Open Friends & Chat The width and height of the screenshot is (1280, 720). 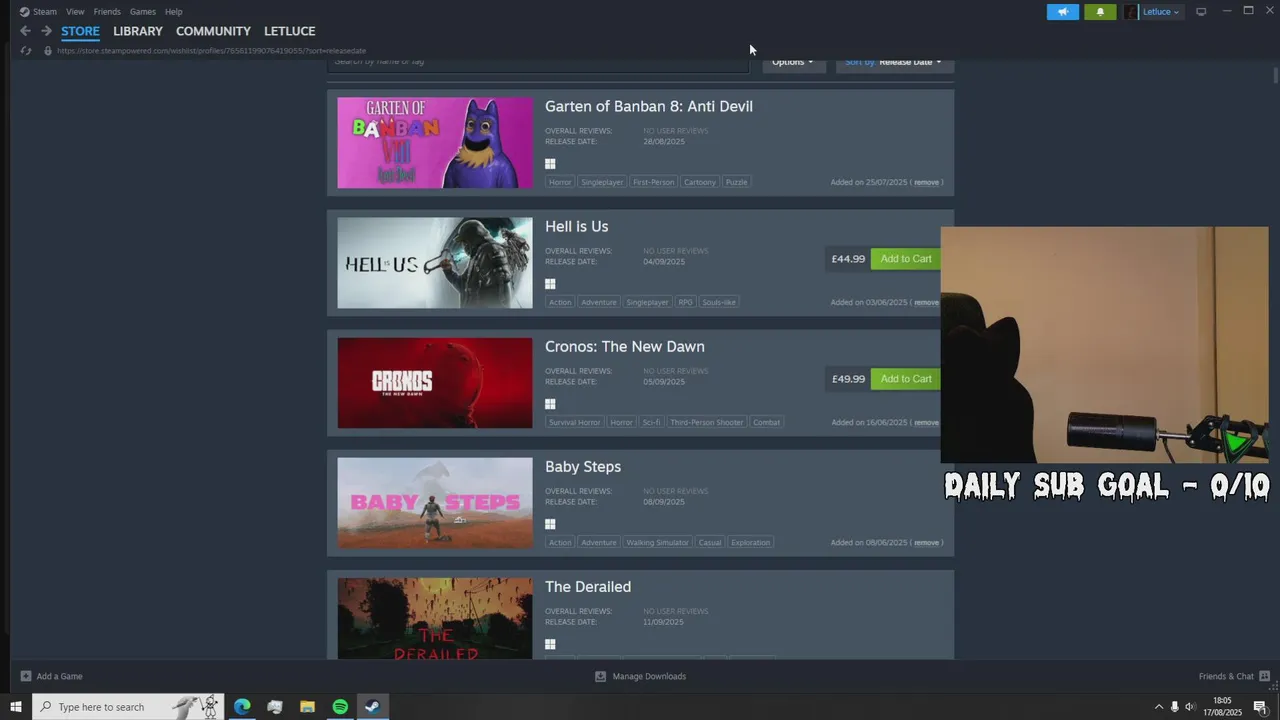[1234, 676]
